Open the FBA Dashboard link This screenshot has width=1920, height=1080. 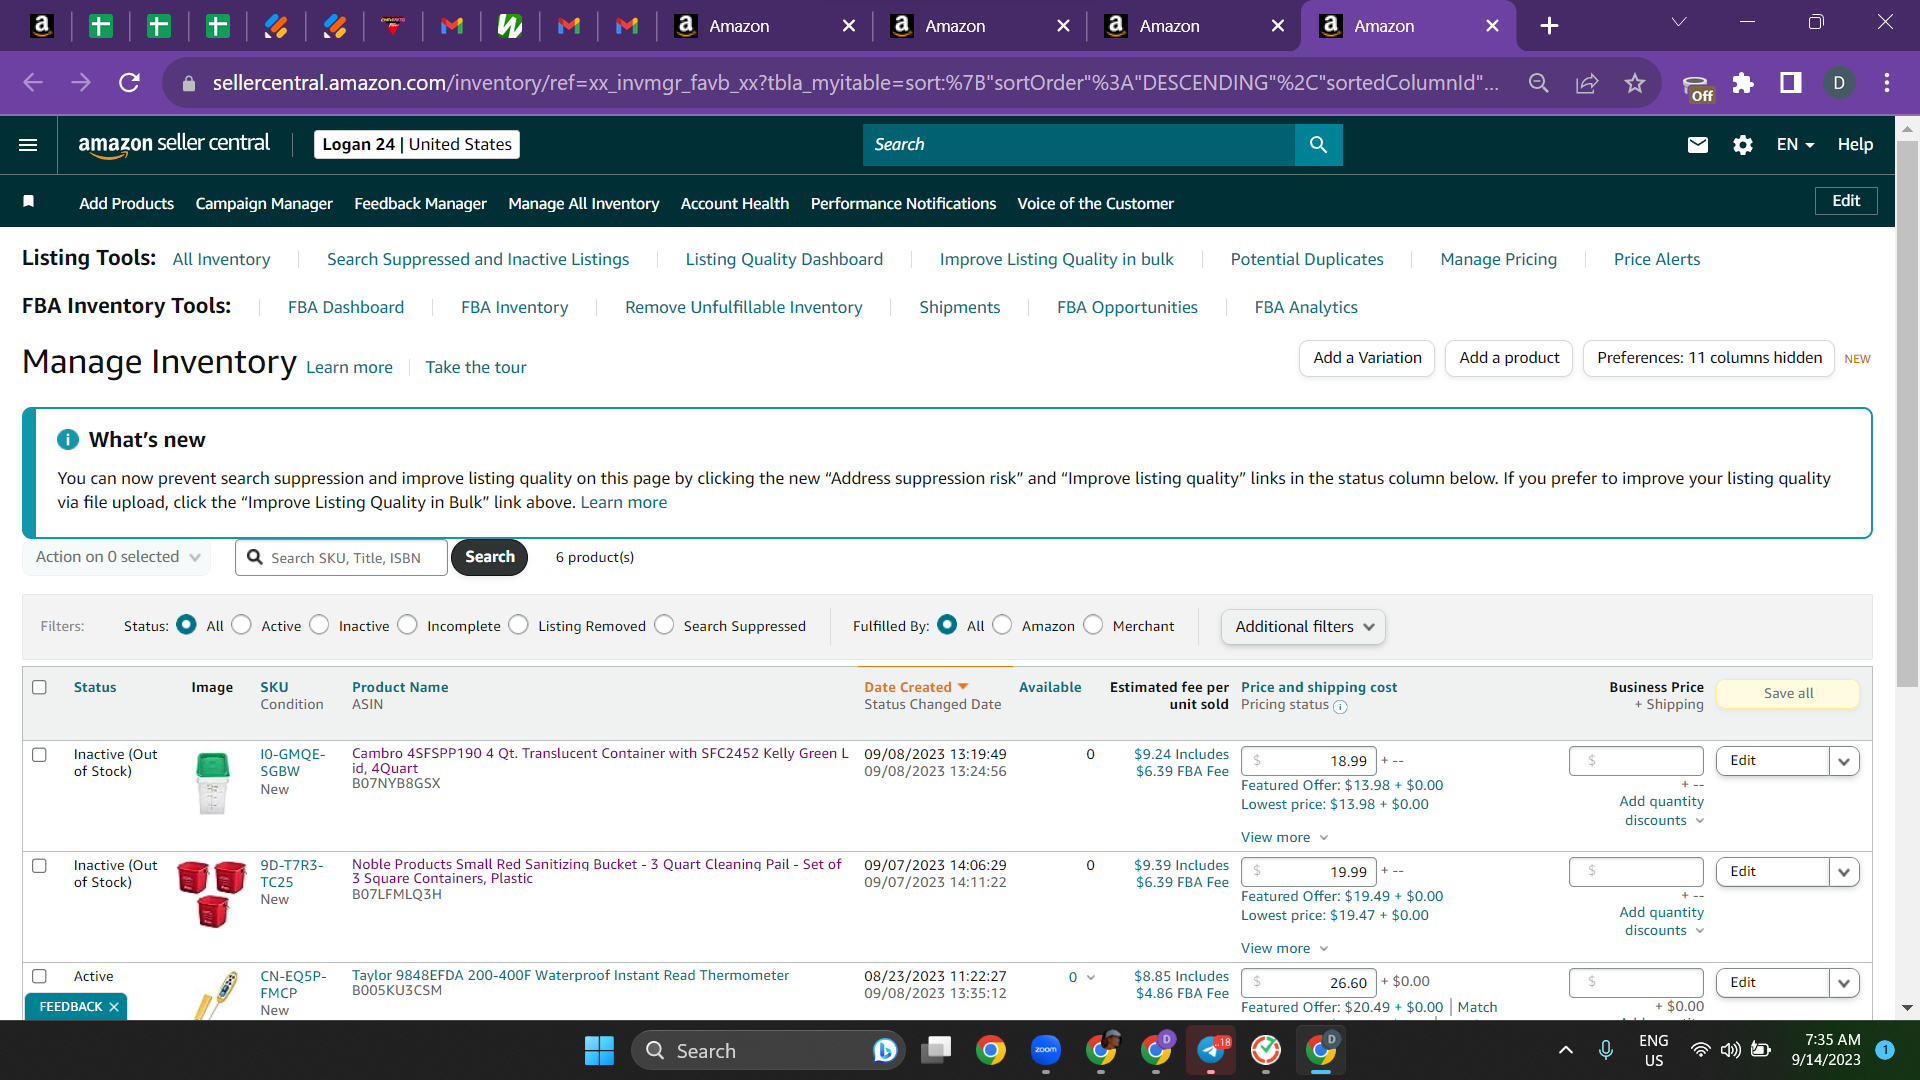point(346,307)
